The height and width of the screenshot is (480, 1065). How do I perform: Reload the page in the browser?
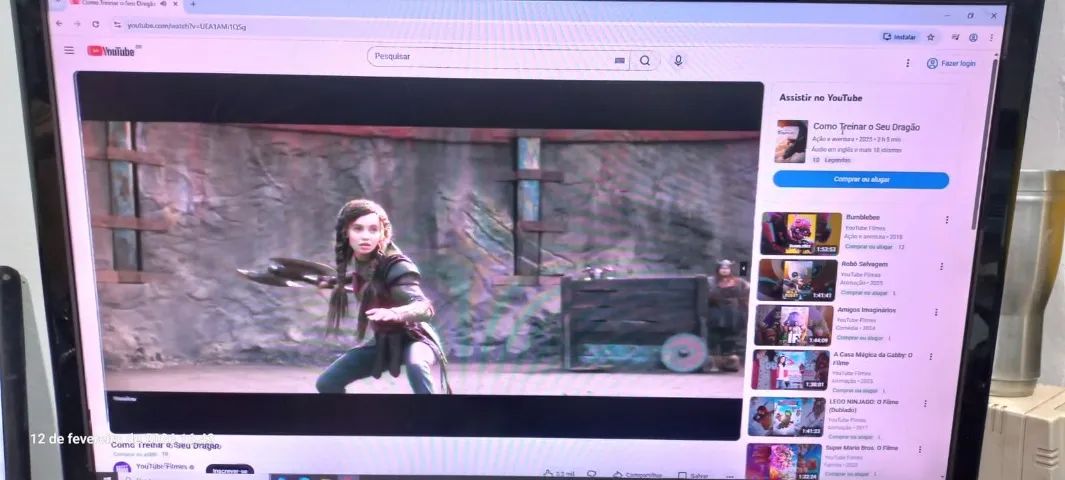96,24
